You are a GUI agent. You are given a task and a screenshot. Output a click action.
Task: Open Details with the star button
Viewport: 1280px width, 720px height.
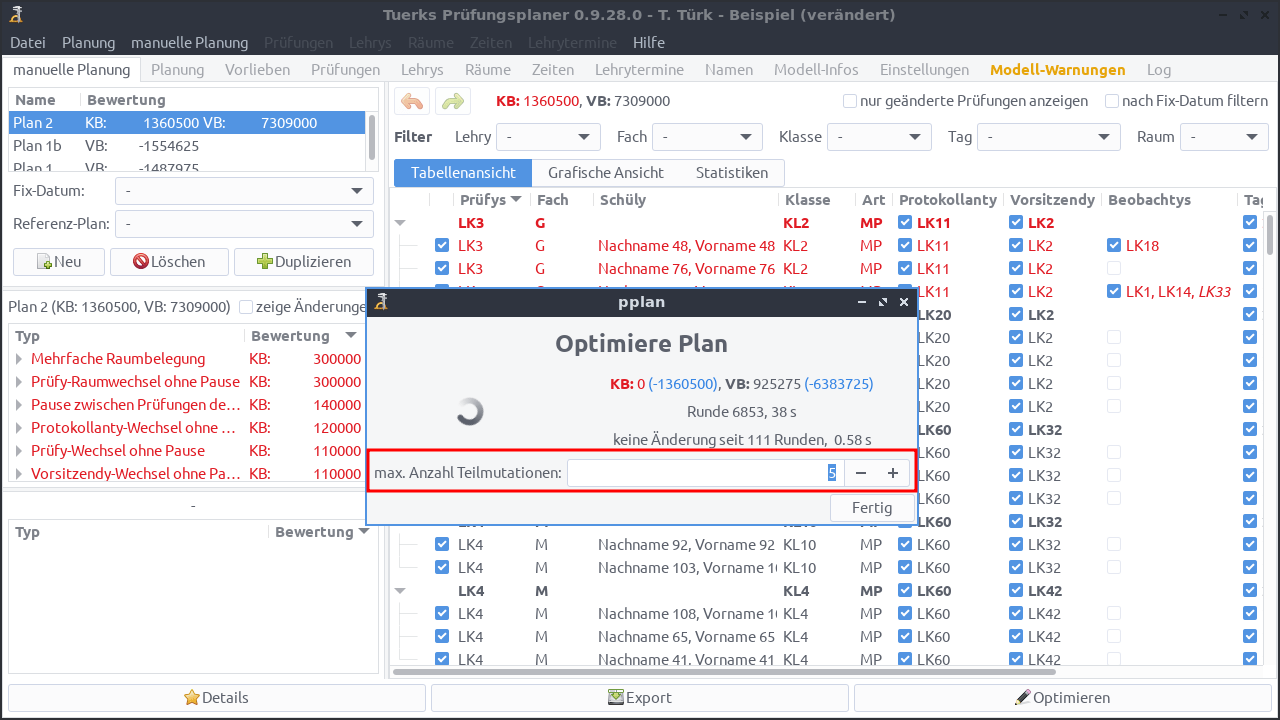point(216,698)
